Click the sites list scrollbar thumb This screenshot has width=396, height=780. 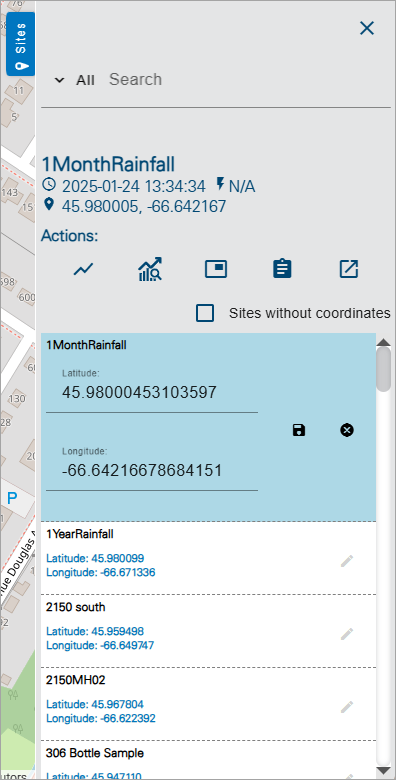point(384,369)
